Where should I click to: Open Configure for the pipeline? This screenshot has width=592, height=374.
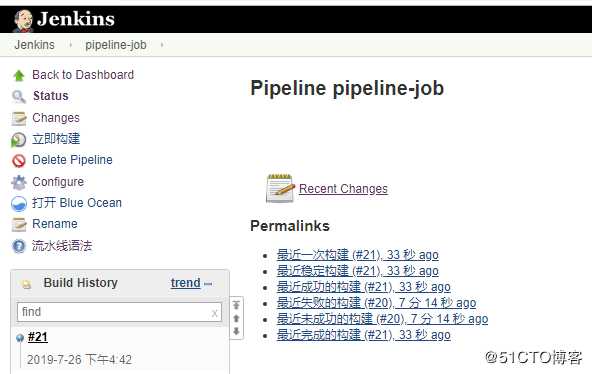pyautogui.click(x=58, y=182)
